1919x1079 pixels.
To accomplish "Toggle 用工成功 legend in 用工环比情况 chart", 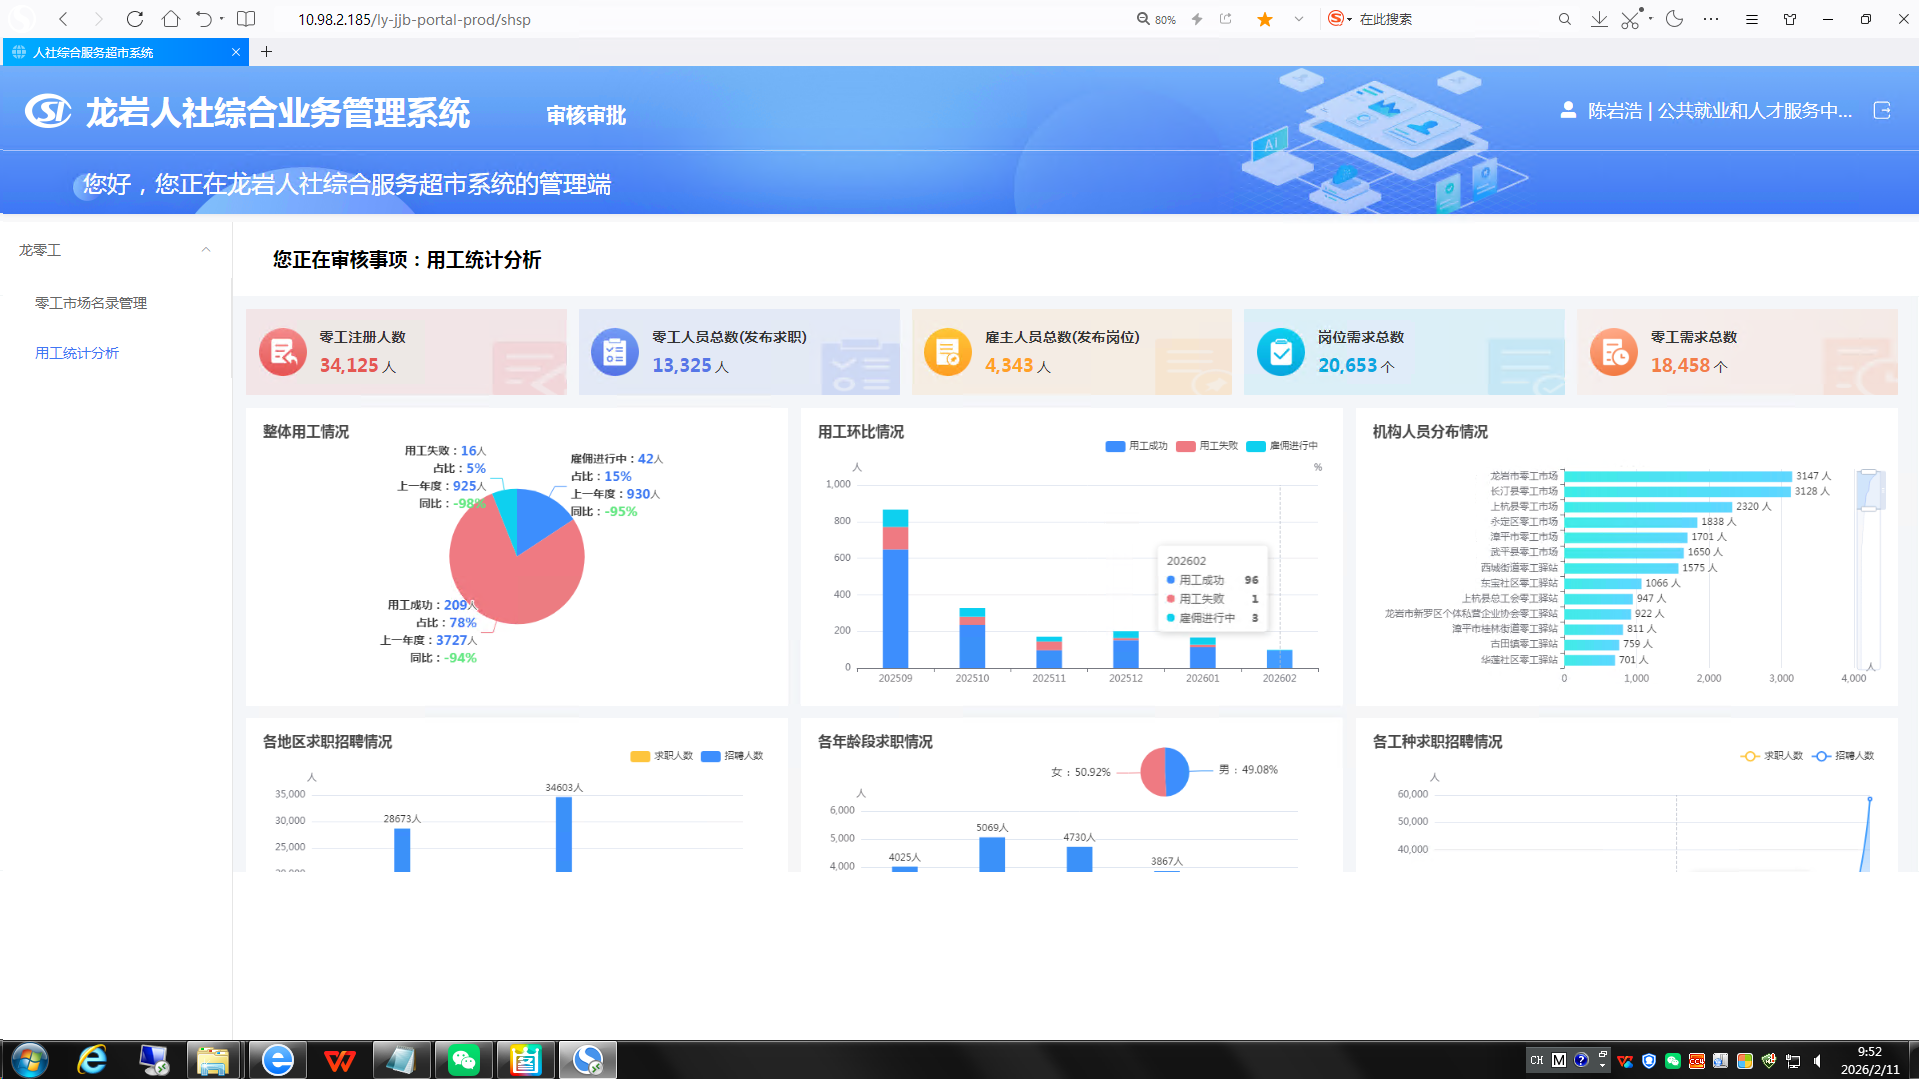I will pos(1137,446).
